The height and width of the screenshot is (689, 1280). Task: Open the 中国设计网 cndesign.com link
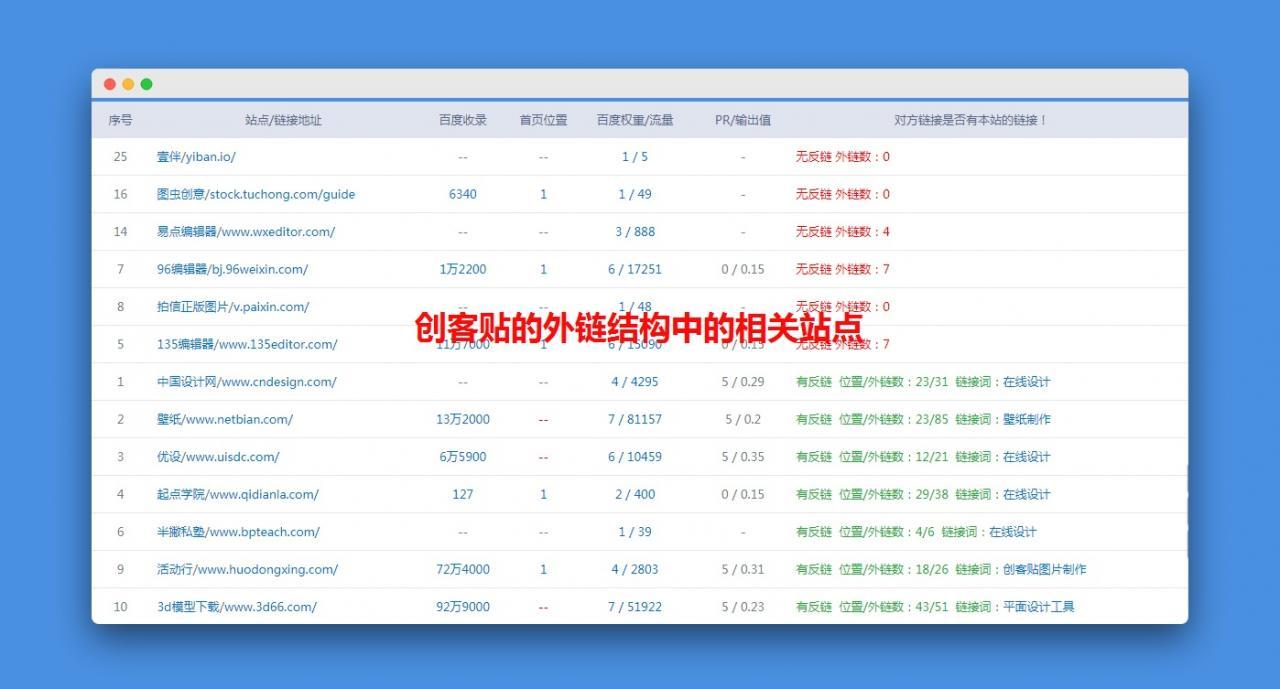click(x=247, y=382)
